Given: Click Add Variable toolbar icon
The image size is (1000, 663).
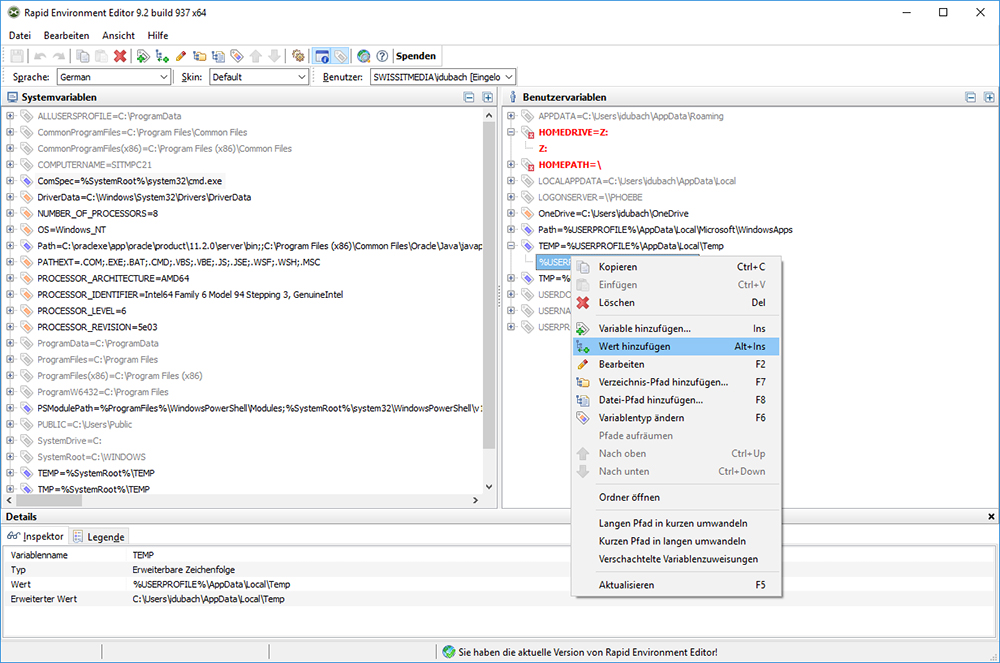Looking at the screenshot, I should click(x=143, y=56).
